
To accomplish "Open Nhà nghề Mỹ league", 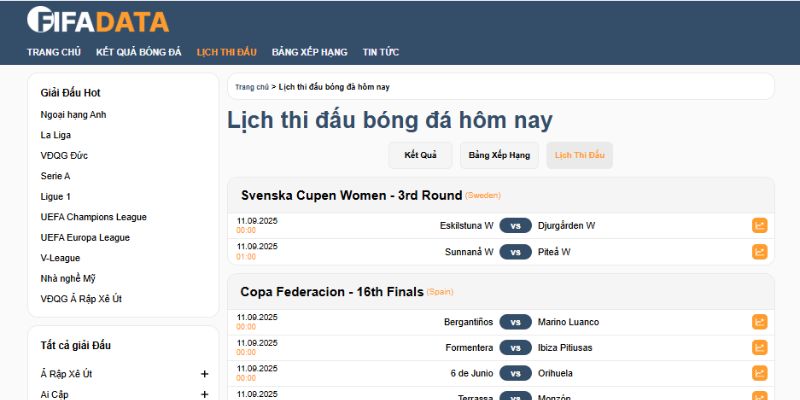I will coord(68,279).
